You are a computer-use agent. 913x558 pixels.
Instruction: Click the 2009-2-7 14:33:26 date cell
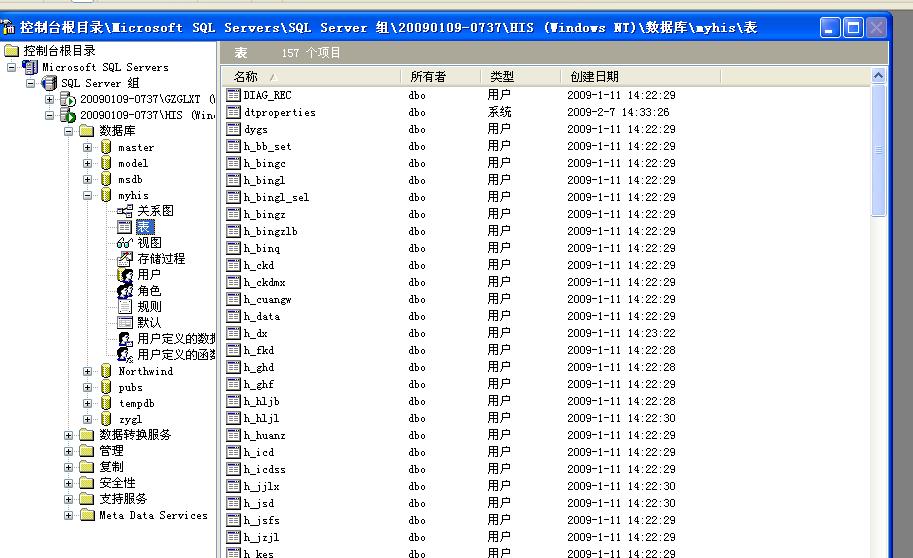(618, 112)
